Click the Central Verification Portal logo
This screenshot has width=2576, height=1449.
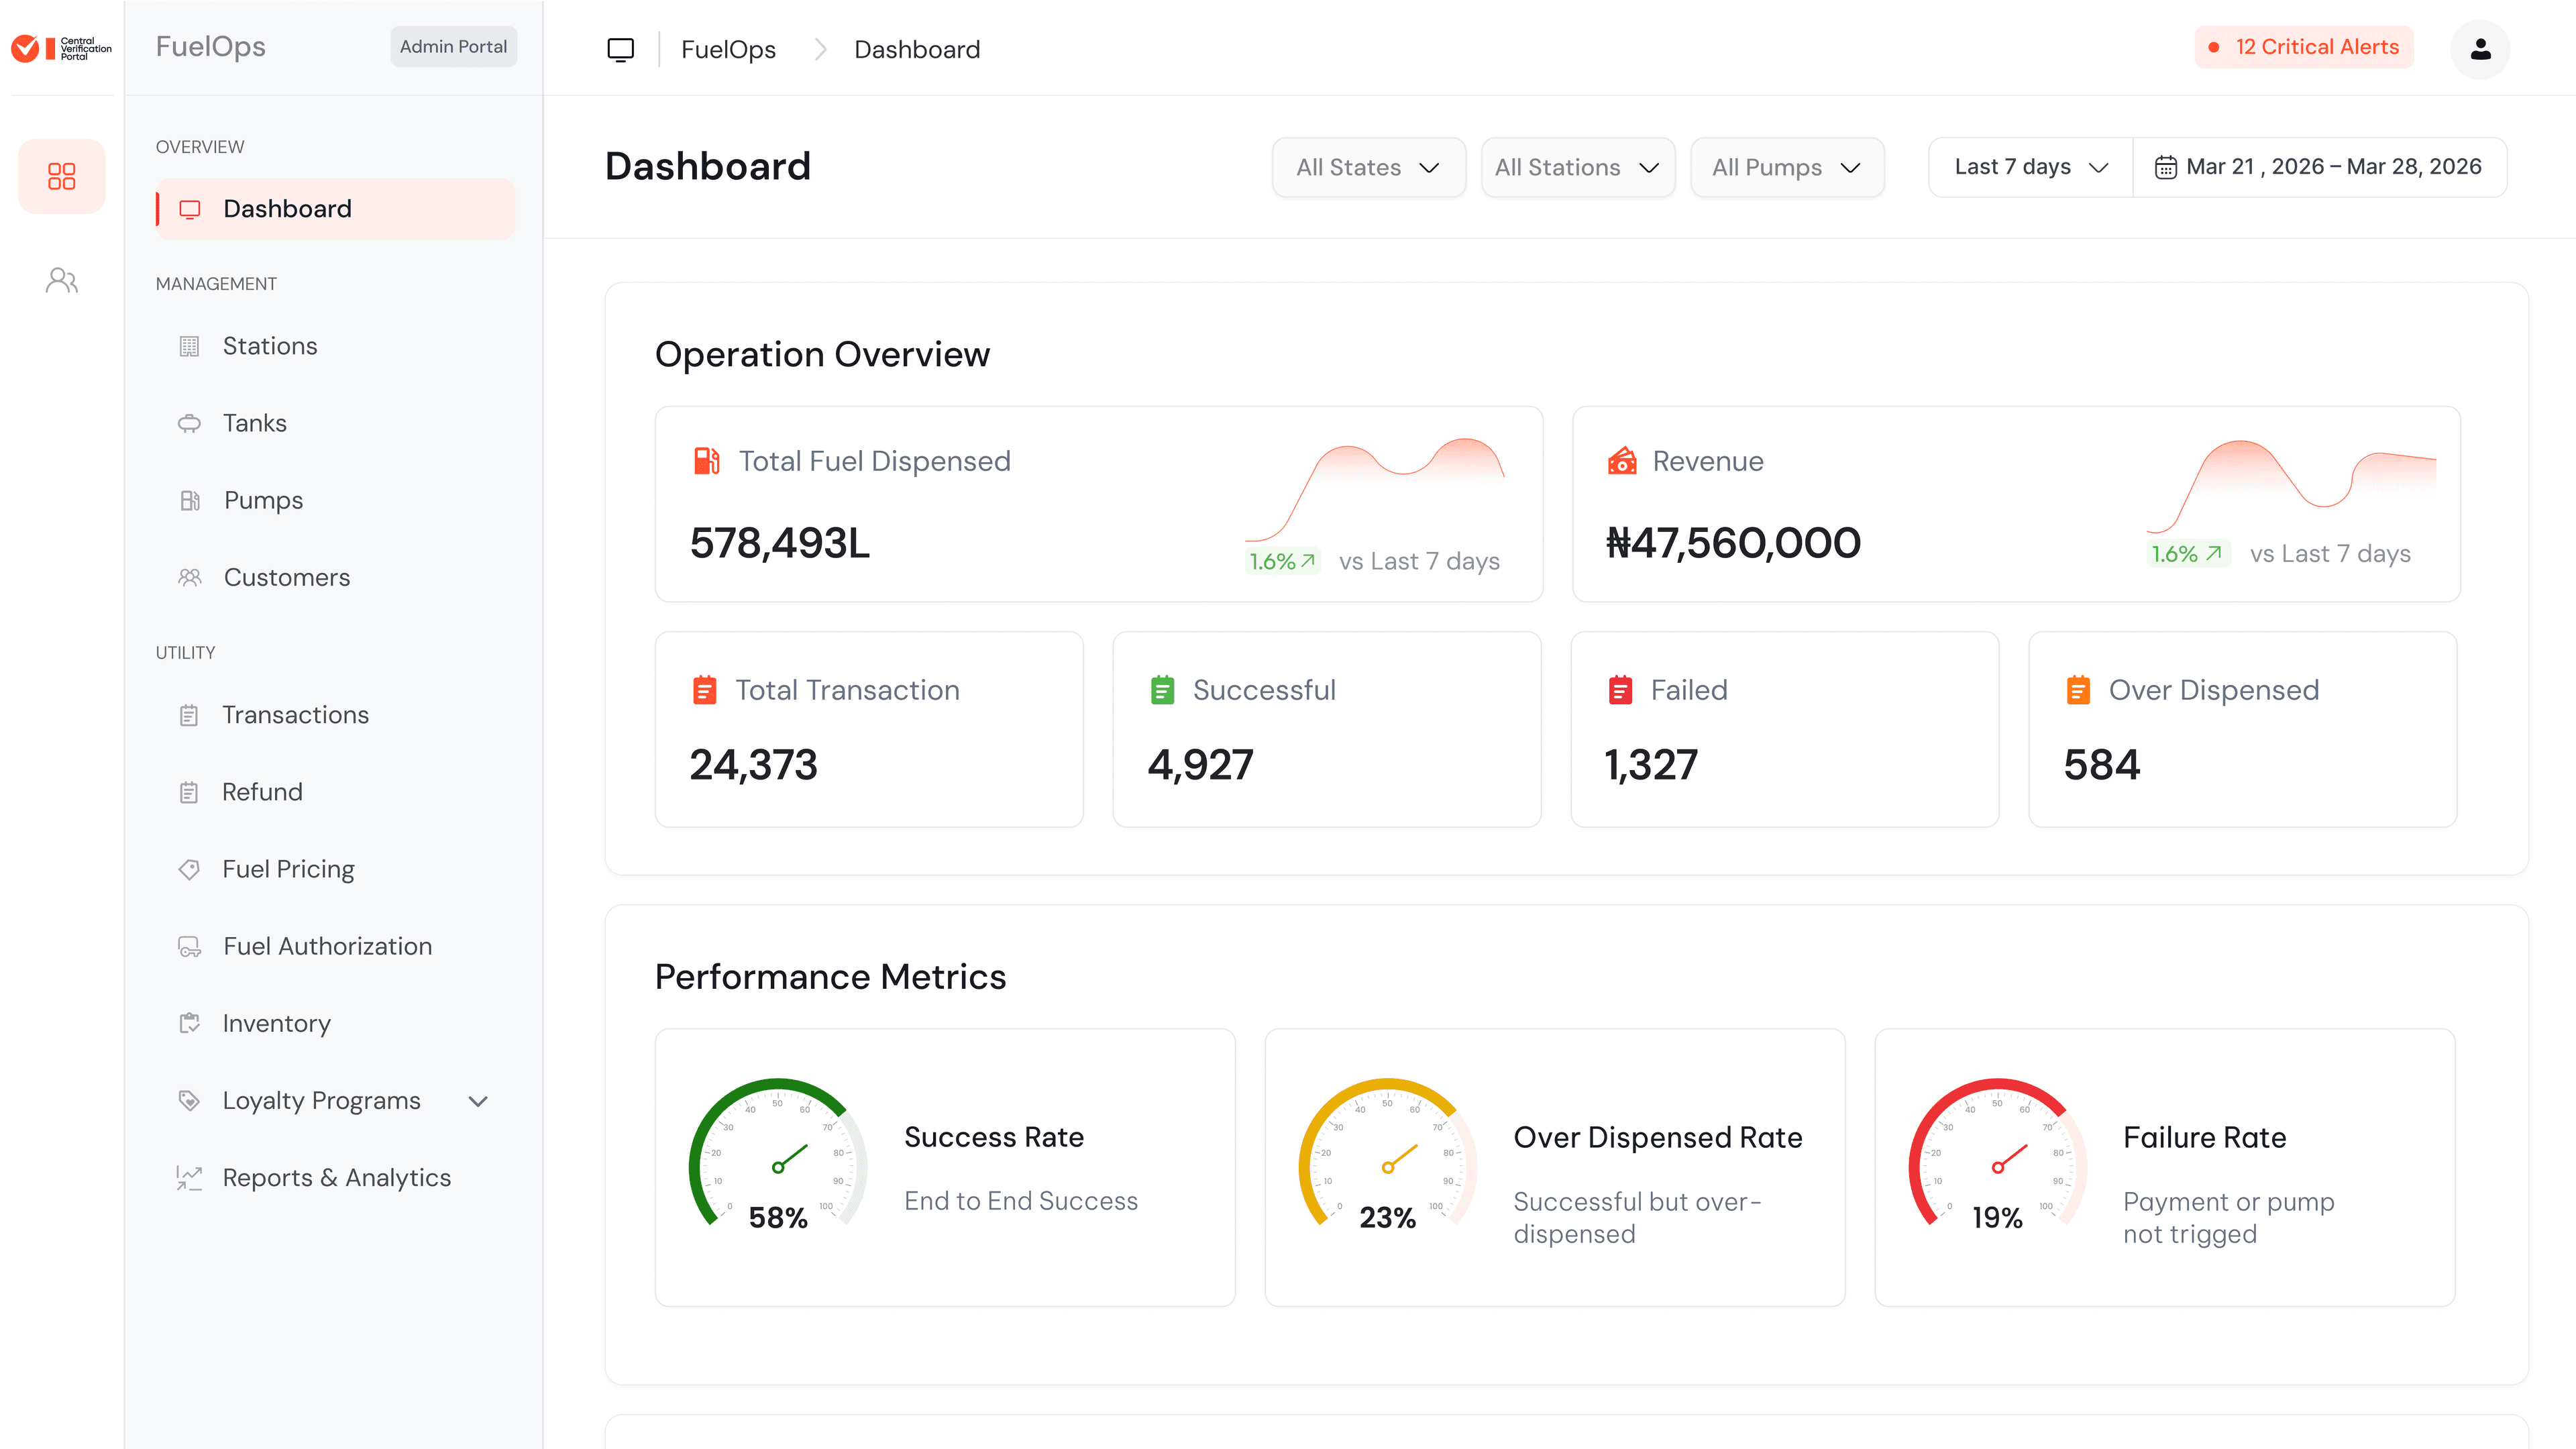pos(61,48)
